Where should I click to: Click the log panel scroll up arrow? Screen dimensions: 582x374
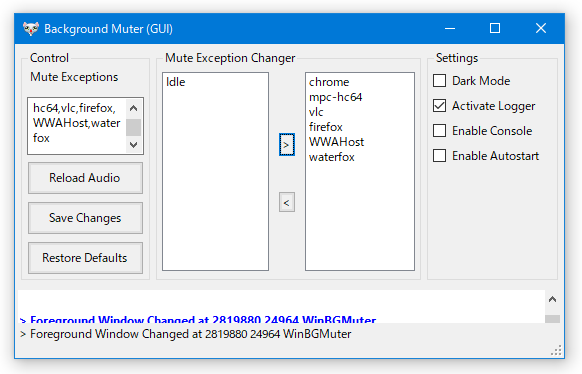coord(553,299)
